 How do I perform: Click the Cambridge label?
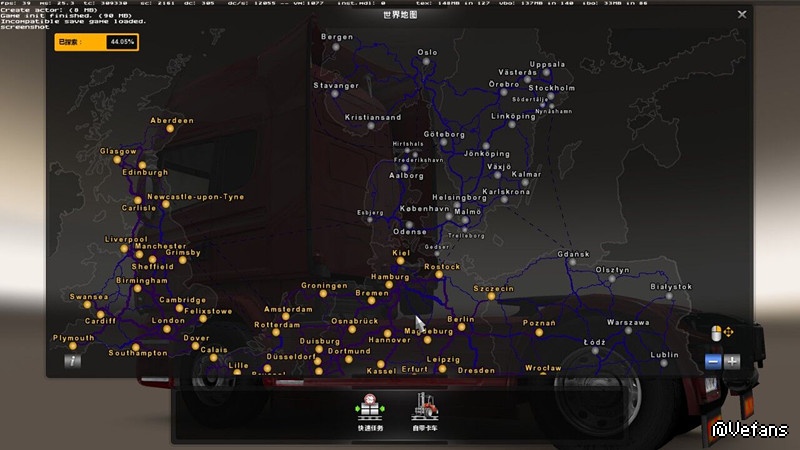point(183,300)
